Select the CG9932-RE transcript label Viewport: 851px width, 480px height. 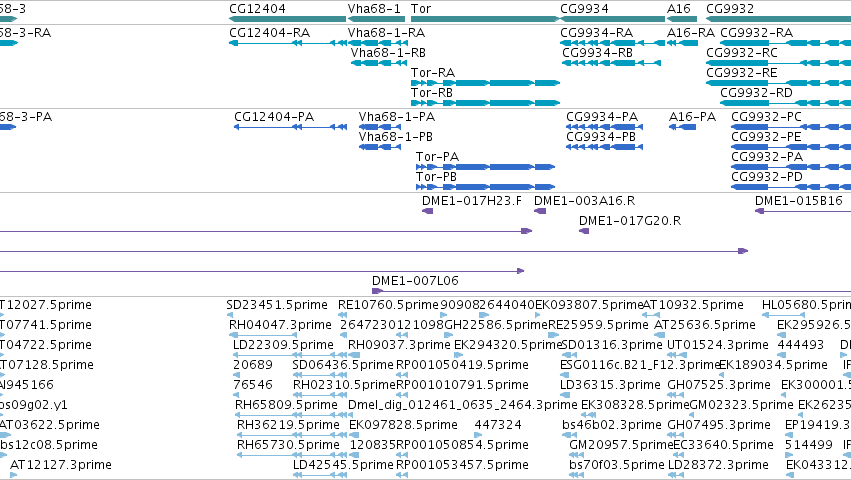tap(742, 73)
